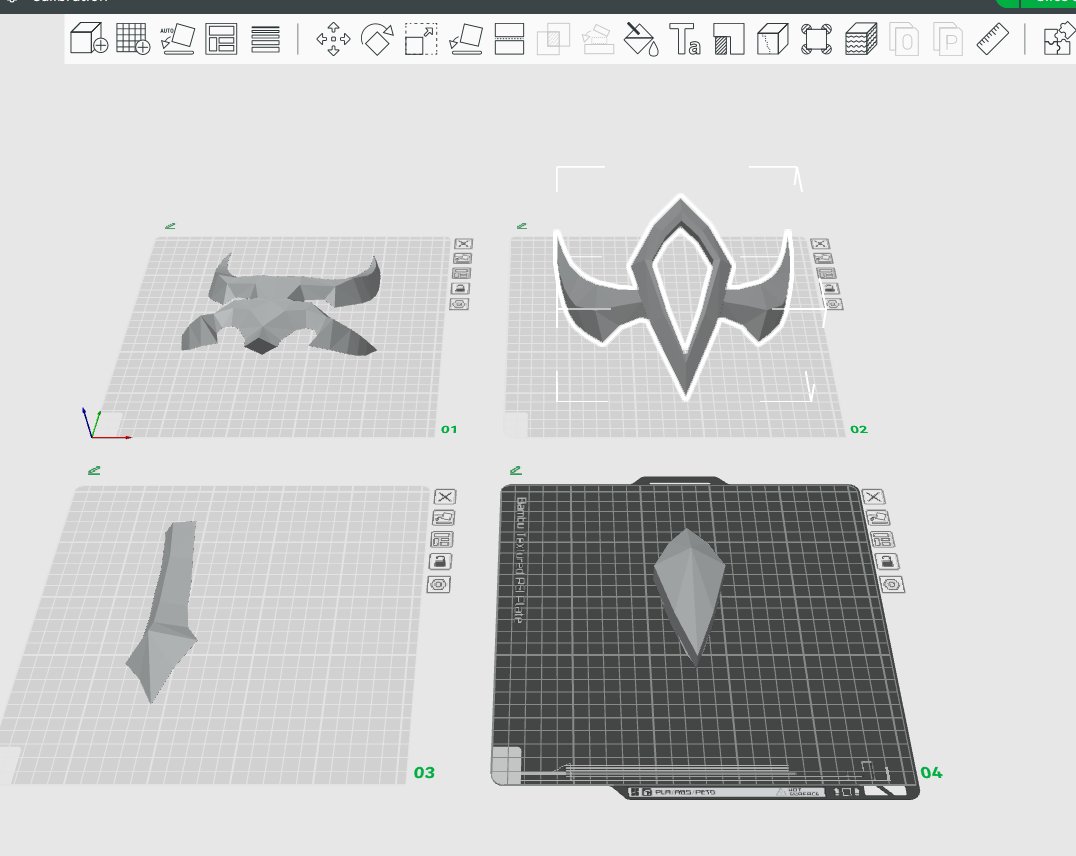This screenshot has height=856, width=1076.
Task: Open plate 04 settings gear
Action: [891, 584]
